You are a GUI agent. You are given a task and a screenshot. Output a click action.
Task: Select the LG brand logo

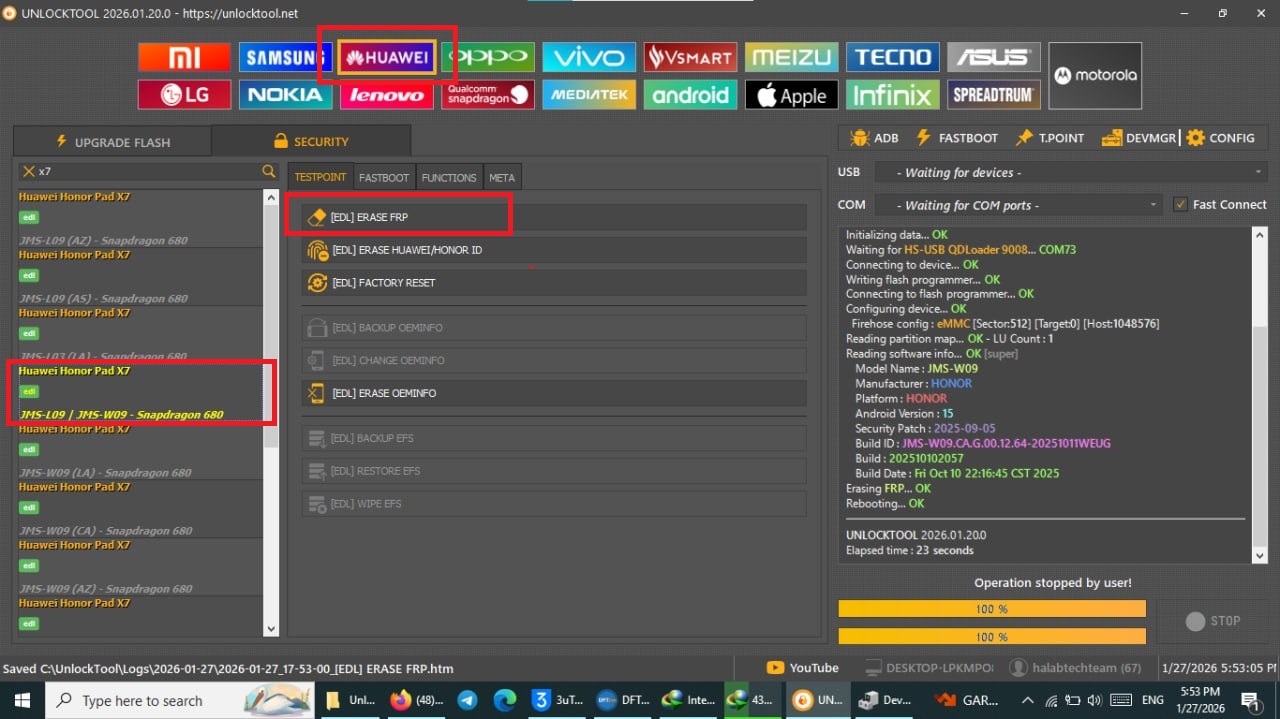pyautogui.click(x=184, y=95)
